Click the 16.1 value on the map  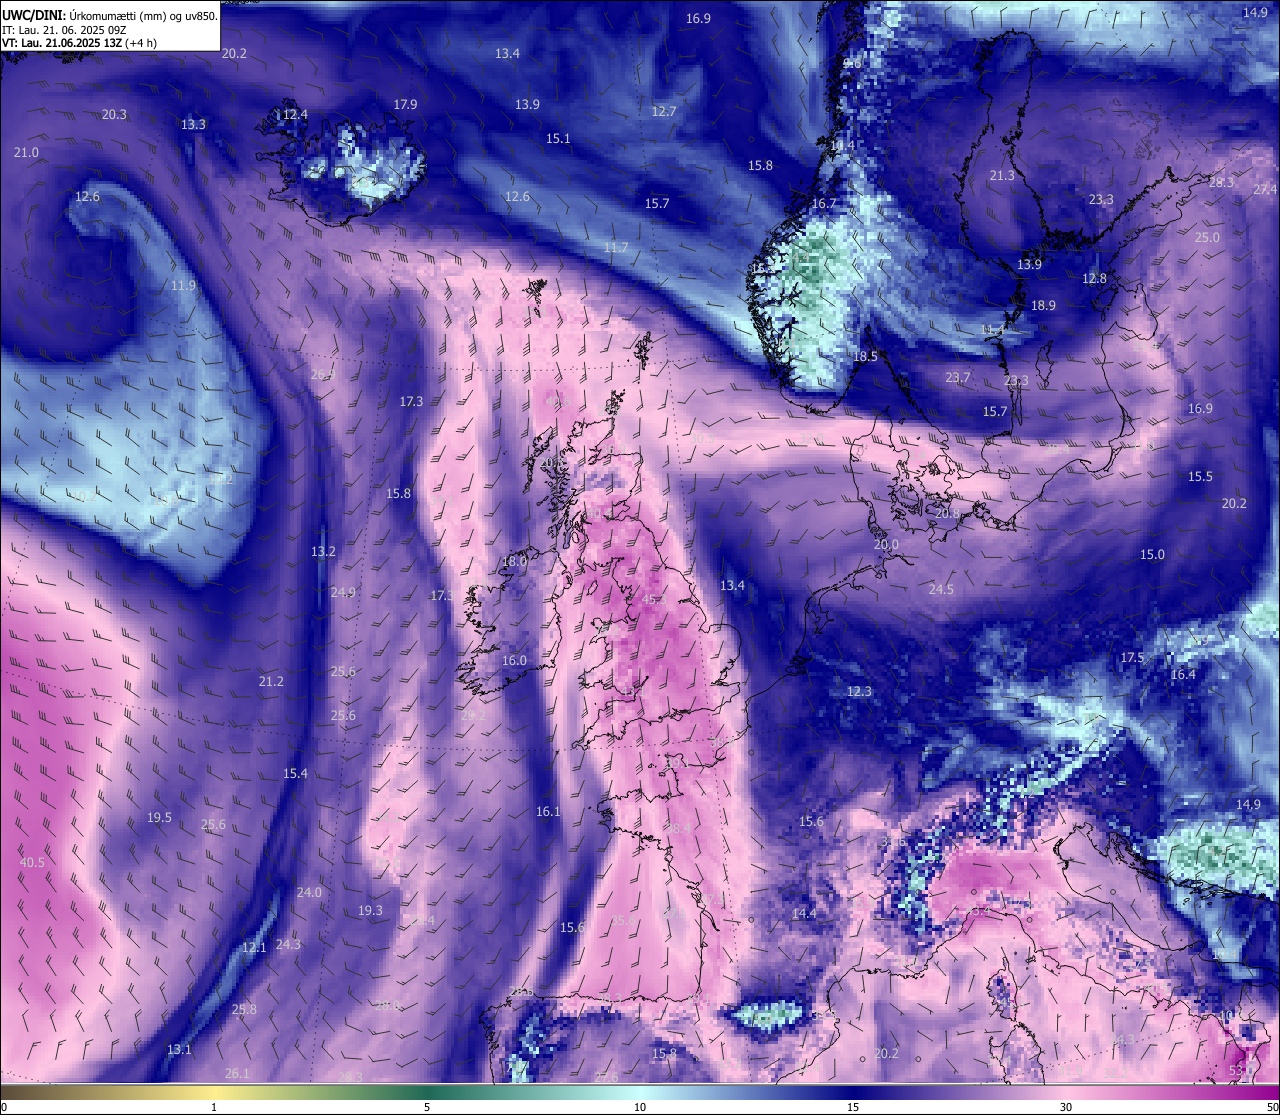pos(548,811)
